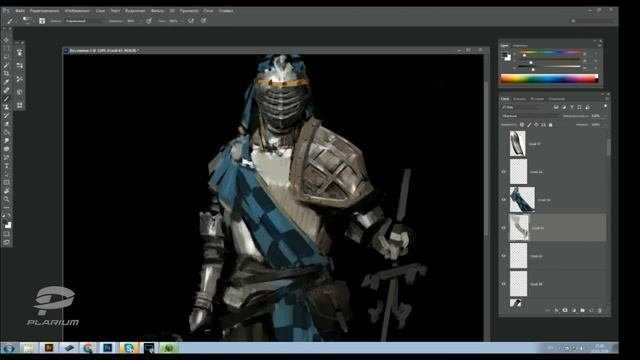Open the Изображение menu
Image resolution: width=640 pixels, height=360 pixels.
click(78, 11)
